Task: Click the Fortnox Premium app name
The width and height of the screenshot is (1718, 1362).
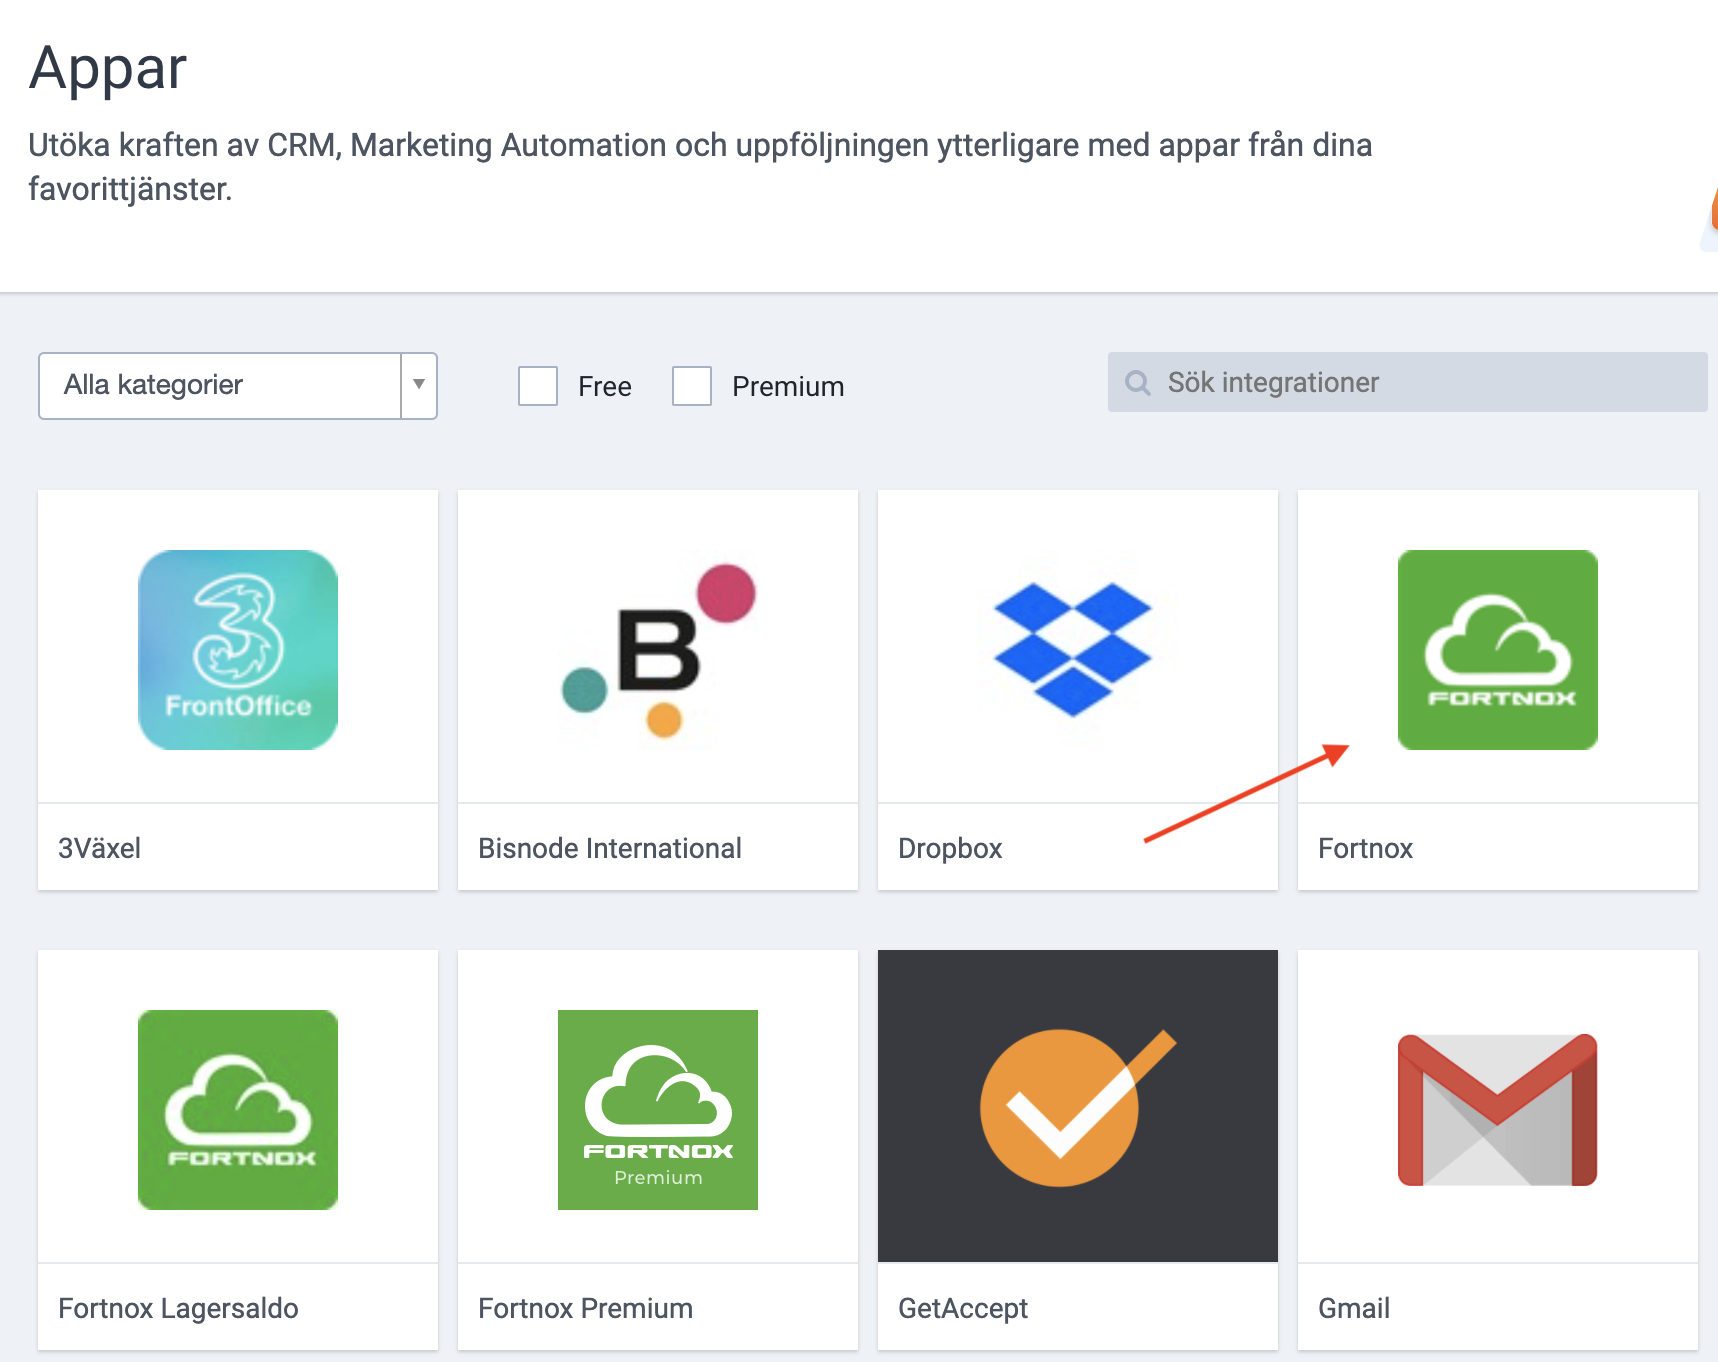Action: (x=586, y=1308)
